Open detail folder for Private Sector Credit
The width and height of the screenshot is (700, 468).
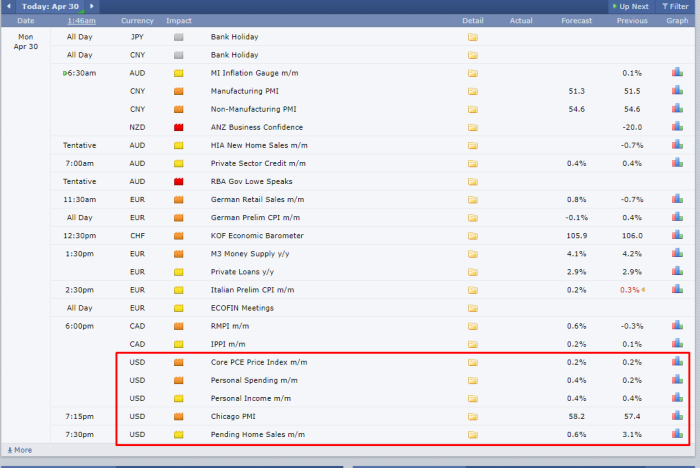[473, 163]
